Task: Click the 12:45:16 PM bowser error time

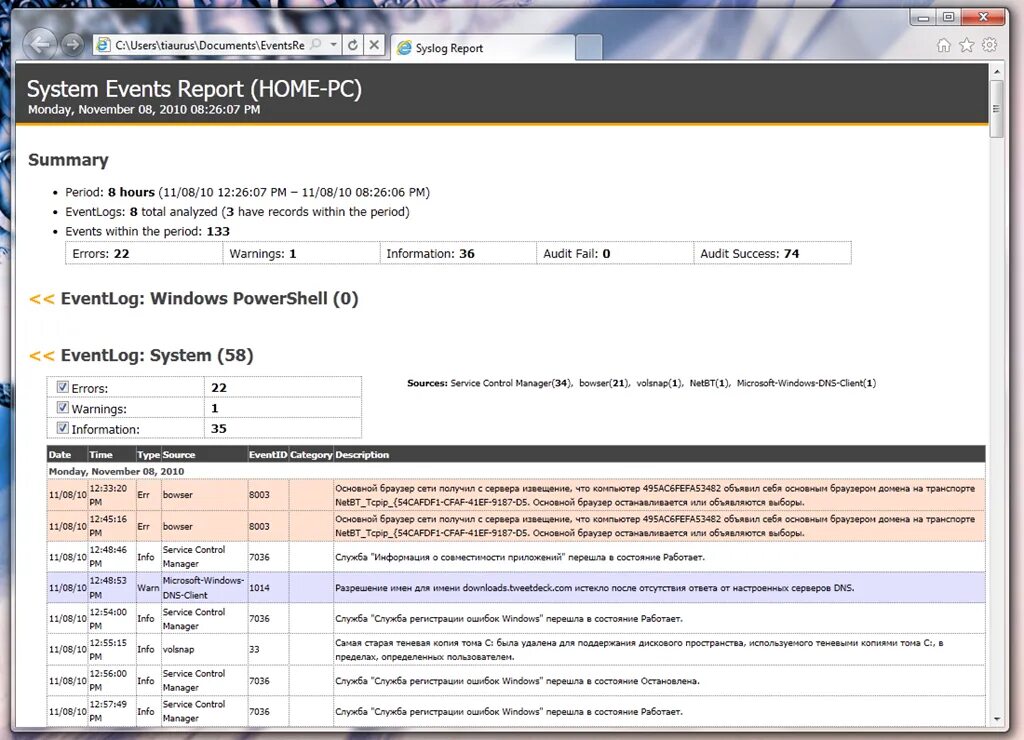Action: click(108, 526)
